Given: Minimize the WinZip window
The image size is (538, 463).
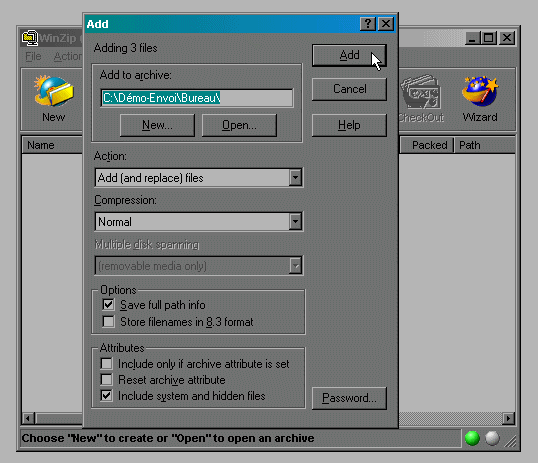Looking at the screenshot, I should tap(472, 38).
